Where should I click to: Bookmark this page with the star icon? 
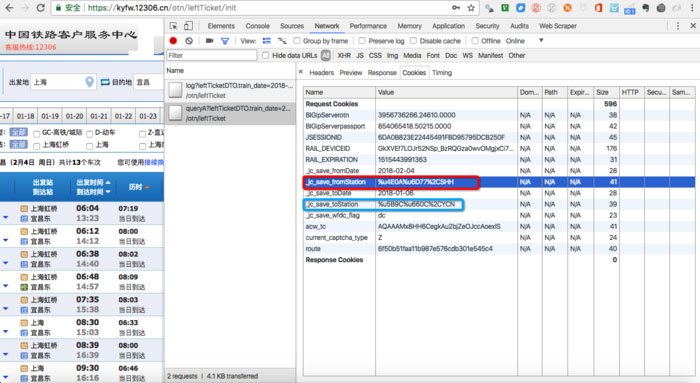471,8
